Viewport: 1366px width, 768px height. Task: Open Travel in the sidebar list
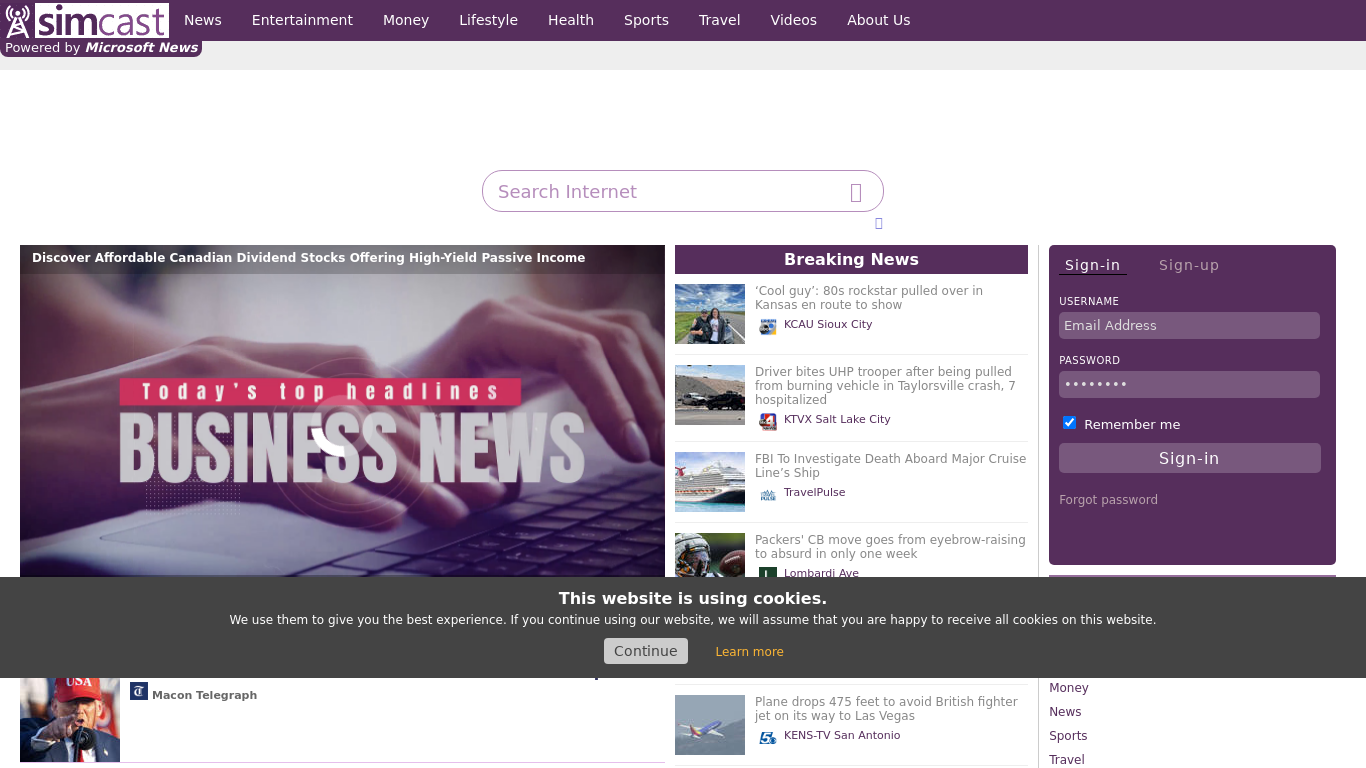coord(1067,760)
